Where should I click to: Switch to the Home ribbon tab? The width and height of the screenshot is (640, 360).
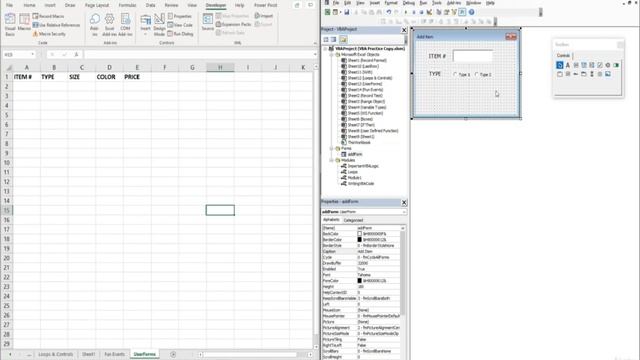click(x=29, y=5)
